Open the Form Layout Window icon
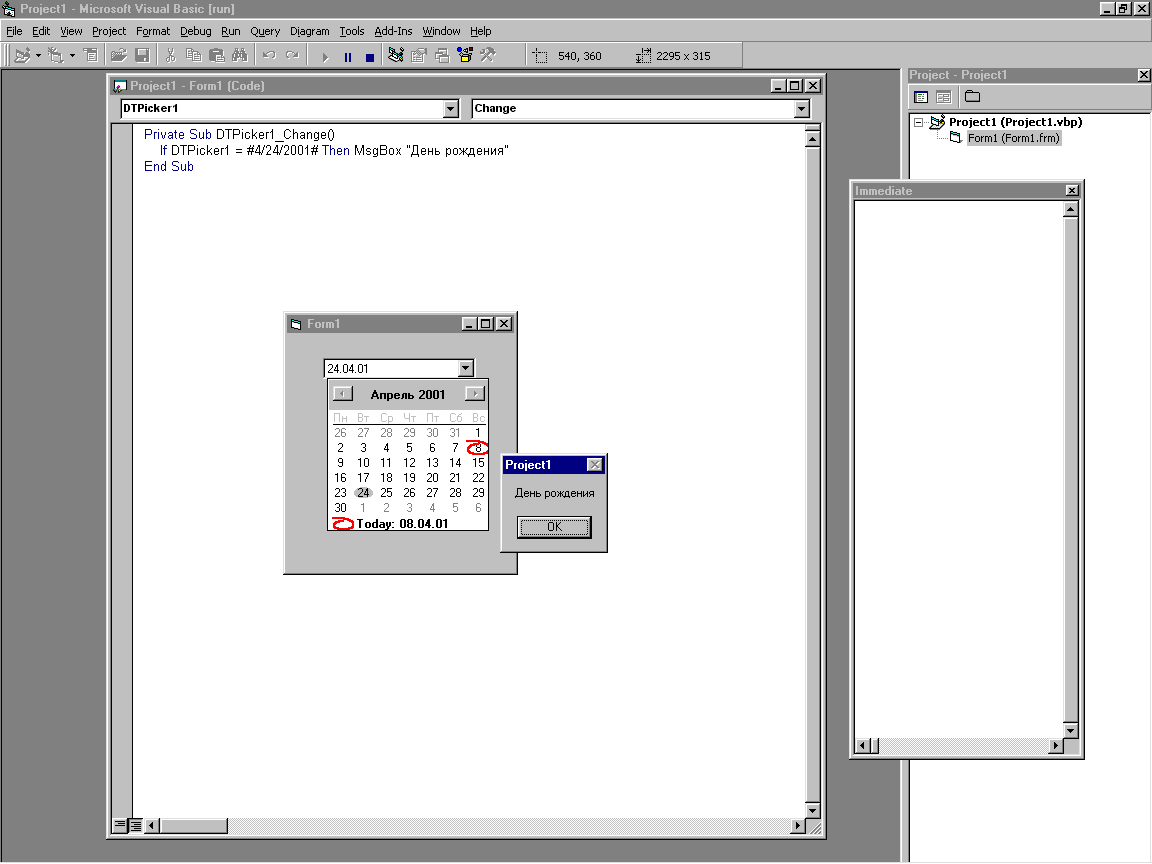The image size is (1152, 864). click(442, 56)
